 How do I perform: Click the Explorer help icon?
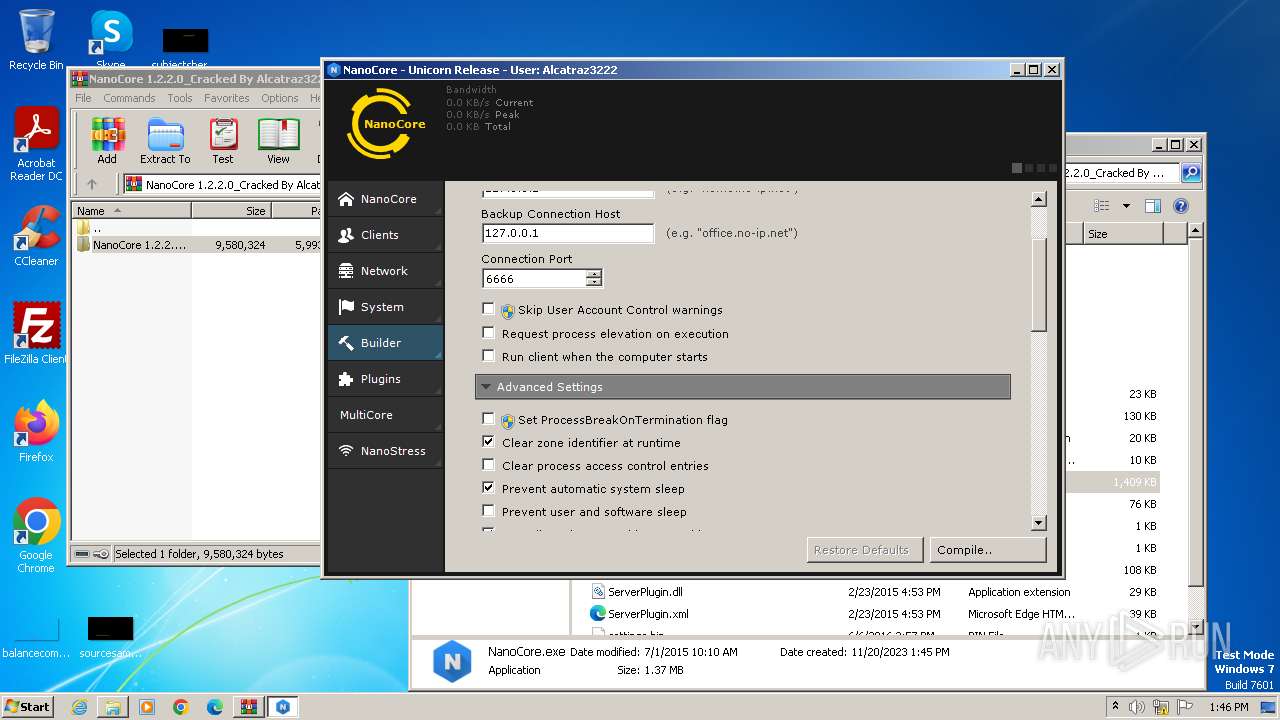[1181, 206]
